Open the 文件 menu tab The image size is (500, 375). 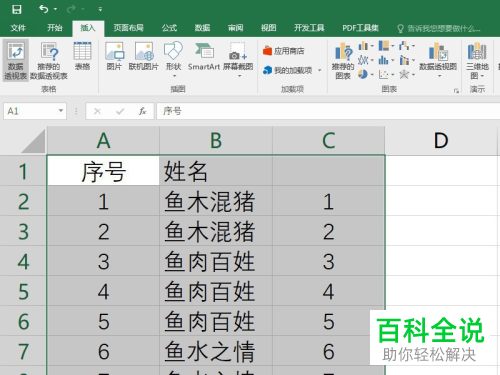click(x=18, y=28)
